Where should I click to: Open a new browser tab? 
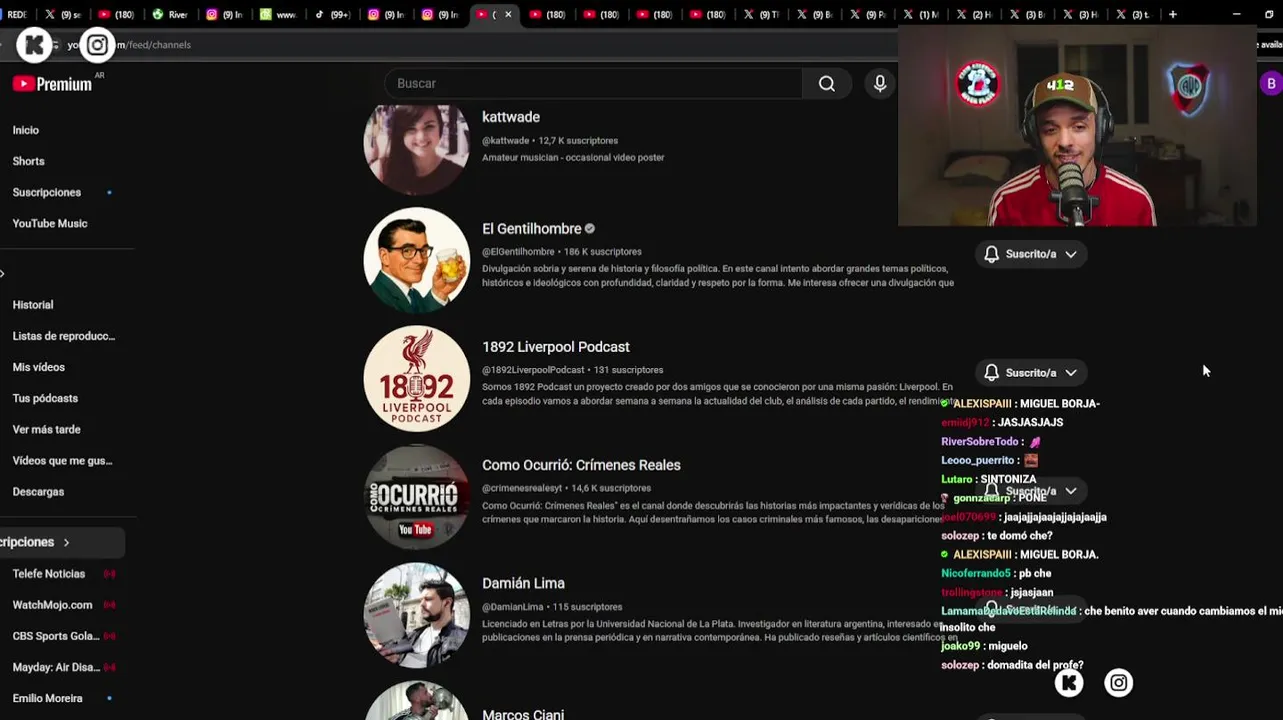[1173, 14]
